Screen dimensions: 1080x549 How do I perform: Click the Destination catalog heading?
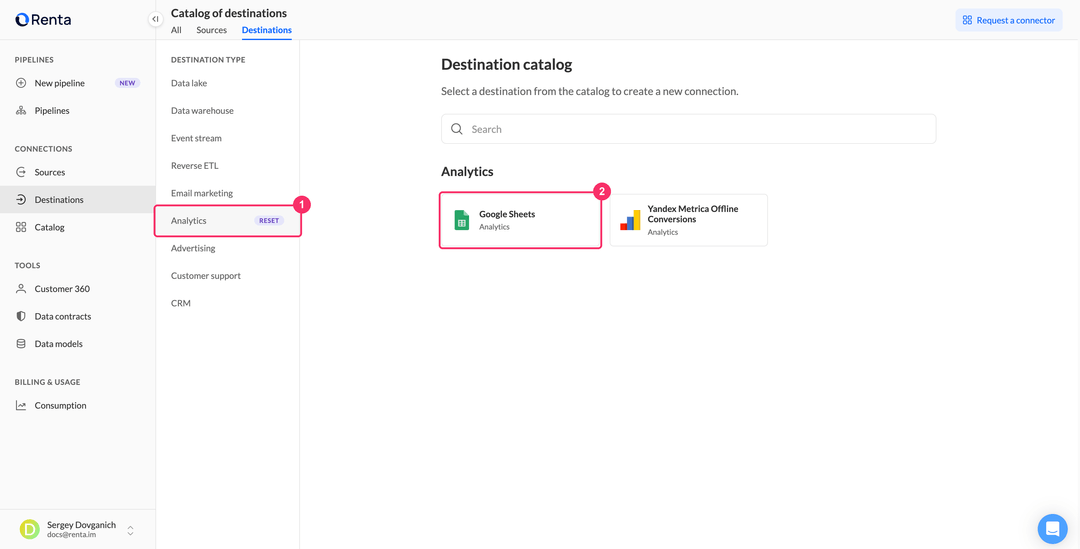(507, 65)
